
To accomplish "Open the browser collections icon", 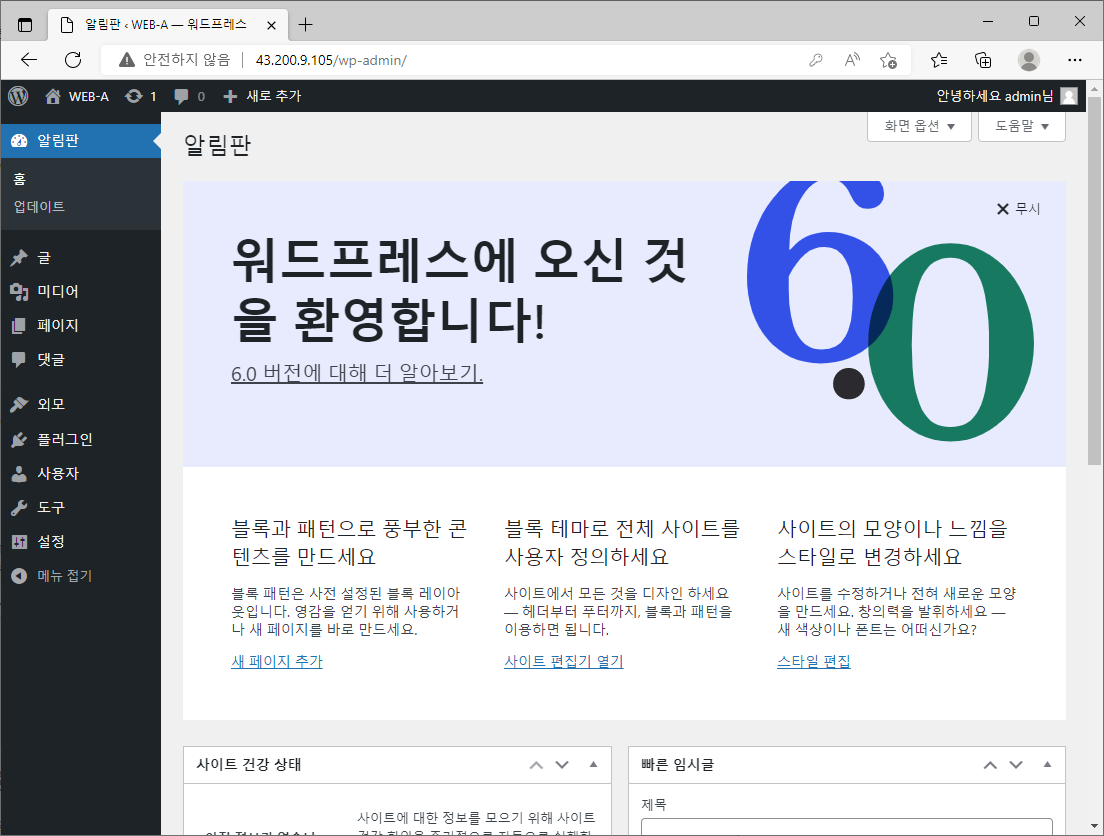I will pos(983,61).
